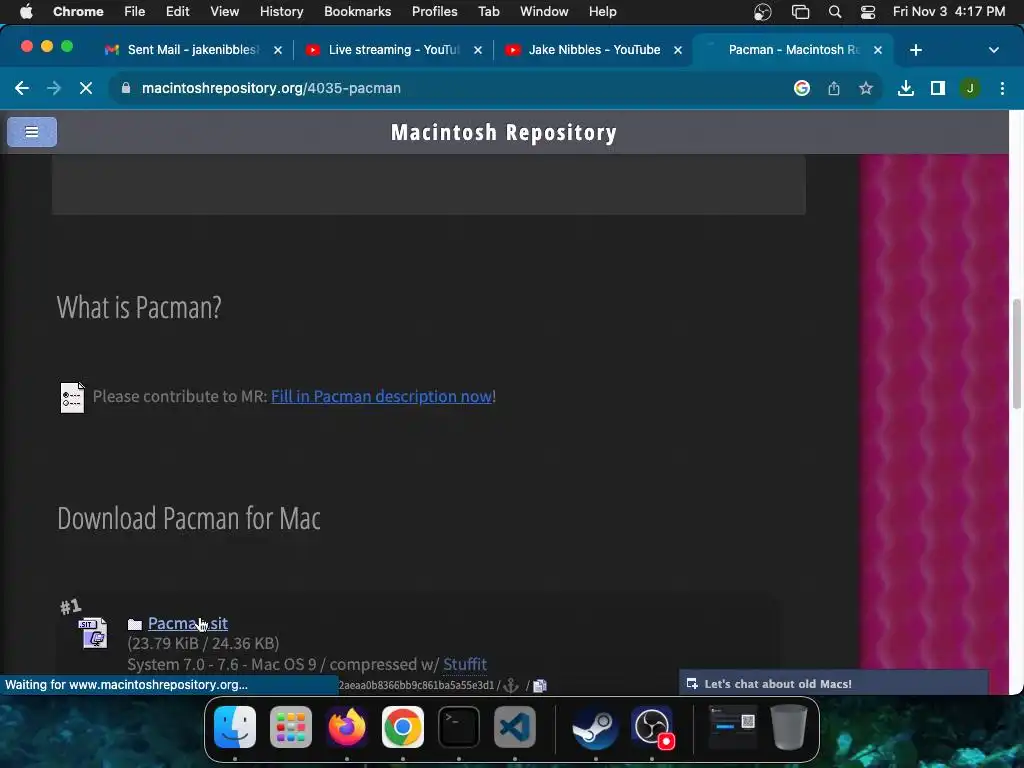
Task: Close the Jake Nibbles YouTube tab
Action: 677,50
